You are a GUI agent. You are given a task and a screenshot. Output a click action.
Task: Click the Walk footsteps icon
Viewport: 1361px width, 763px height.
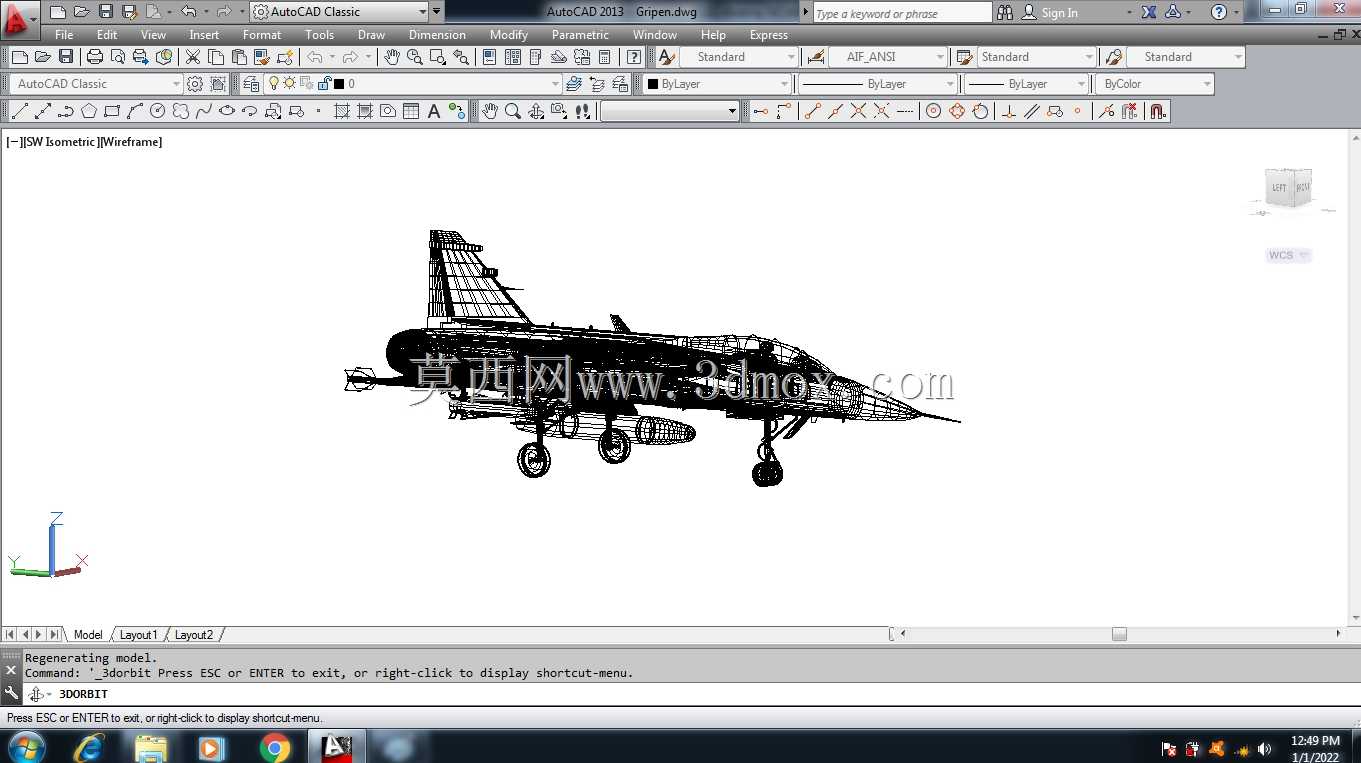(583, 111)
